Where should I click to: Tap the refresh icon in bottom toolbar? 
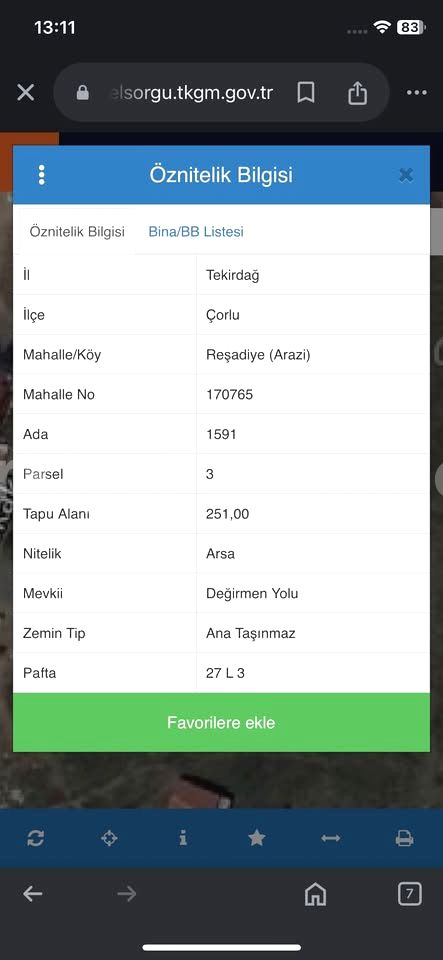coord(35,838)
